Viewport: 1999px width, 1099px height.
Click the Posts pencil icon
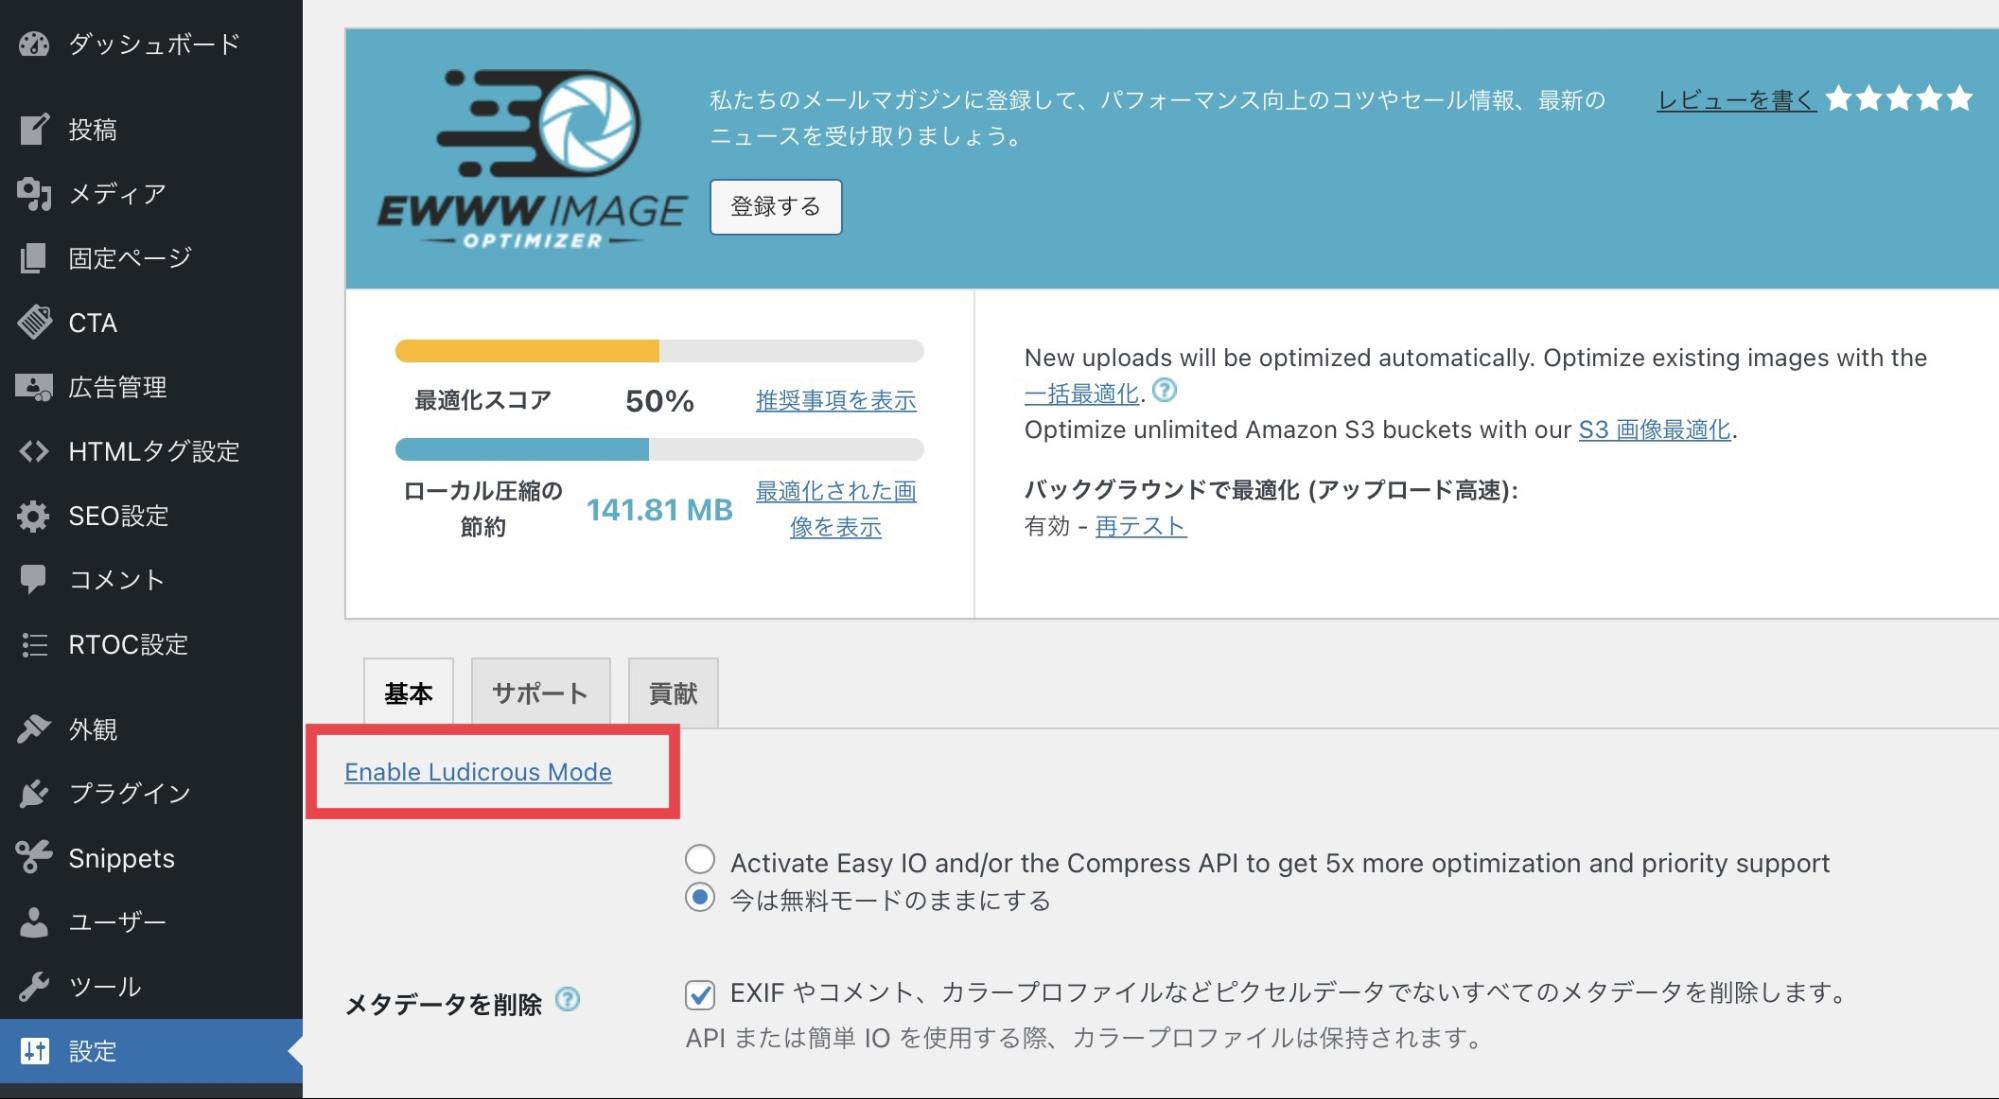click(34, 129)
